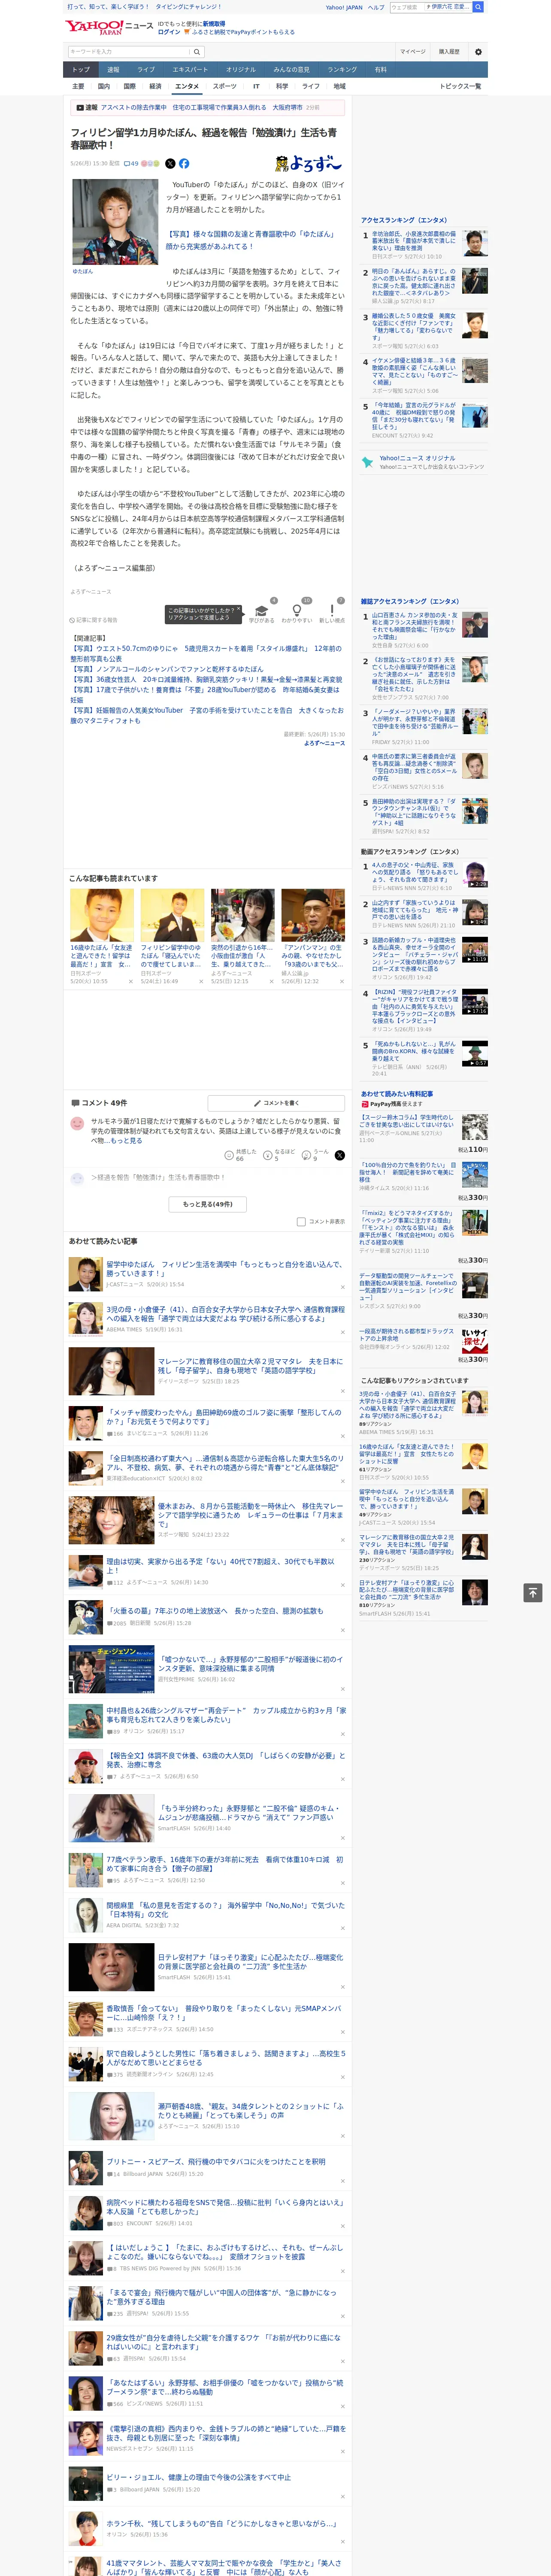Open ranking item 京佳治郎氏 小泉進次郎農相
The image size is (551, 2576).
tap(414, 241)
